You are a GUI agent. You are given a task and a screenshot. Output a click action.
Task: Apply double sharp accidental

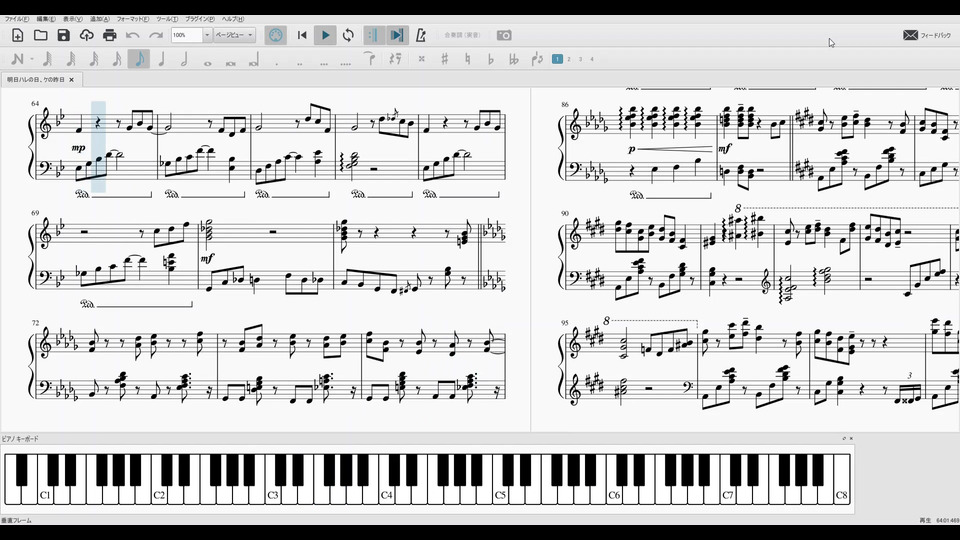coord(421,59)
